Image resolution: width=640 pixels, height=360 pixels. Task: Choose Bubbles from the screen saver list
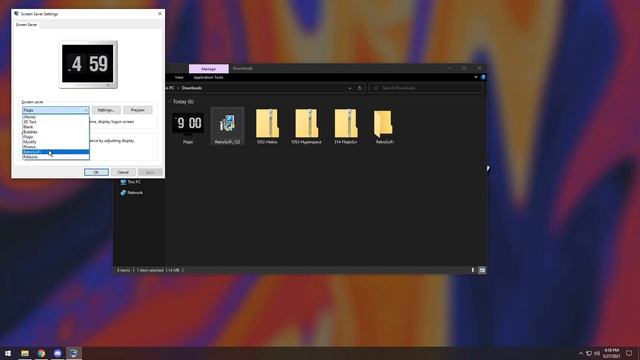coord(56,132)
